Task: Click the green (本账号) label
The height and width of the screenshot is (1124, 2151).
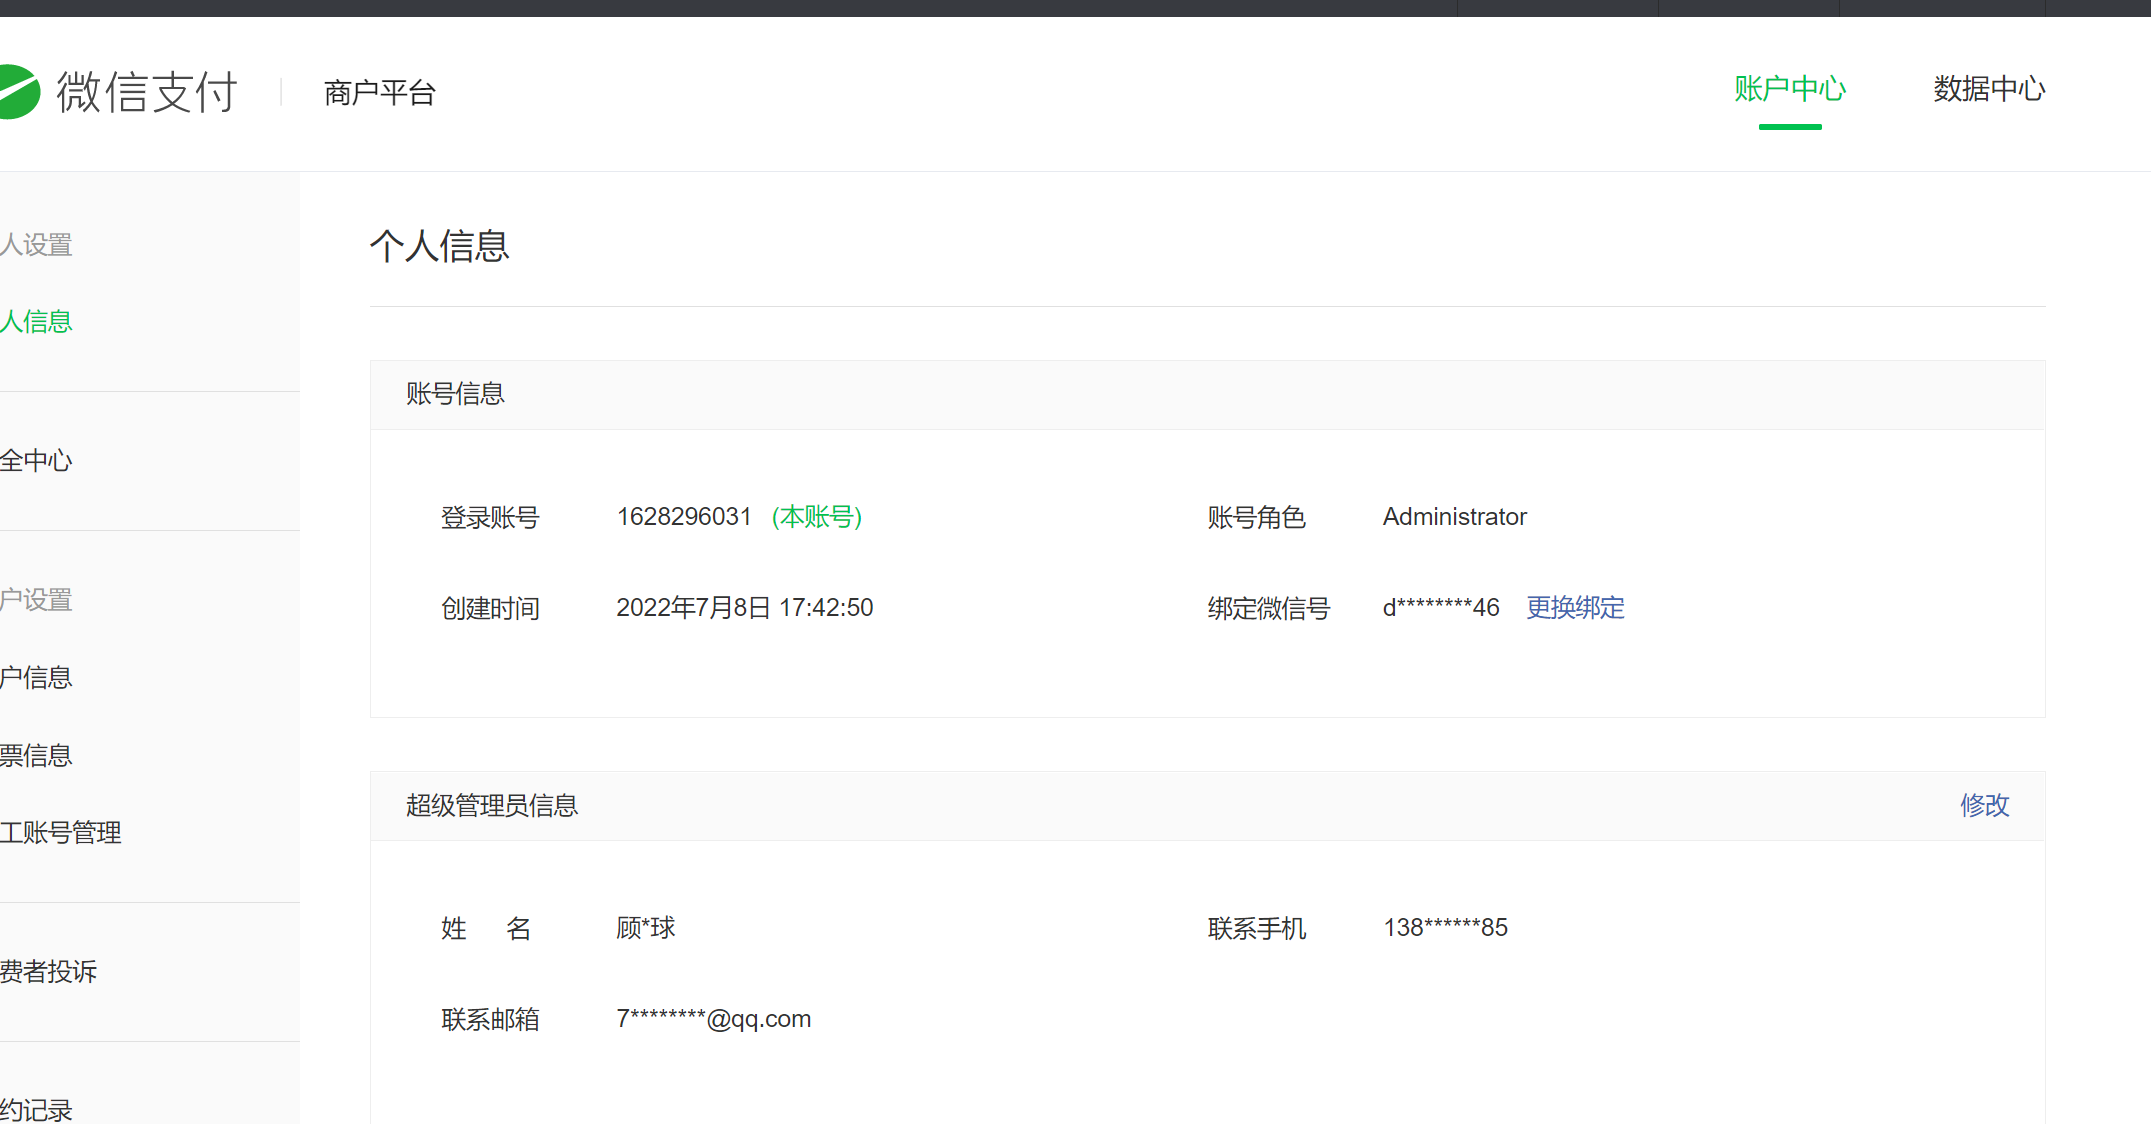Action: pos(817,517)
